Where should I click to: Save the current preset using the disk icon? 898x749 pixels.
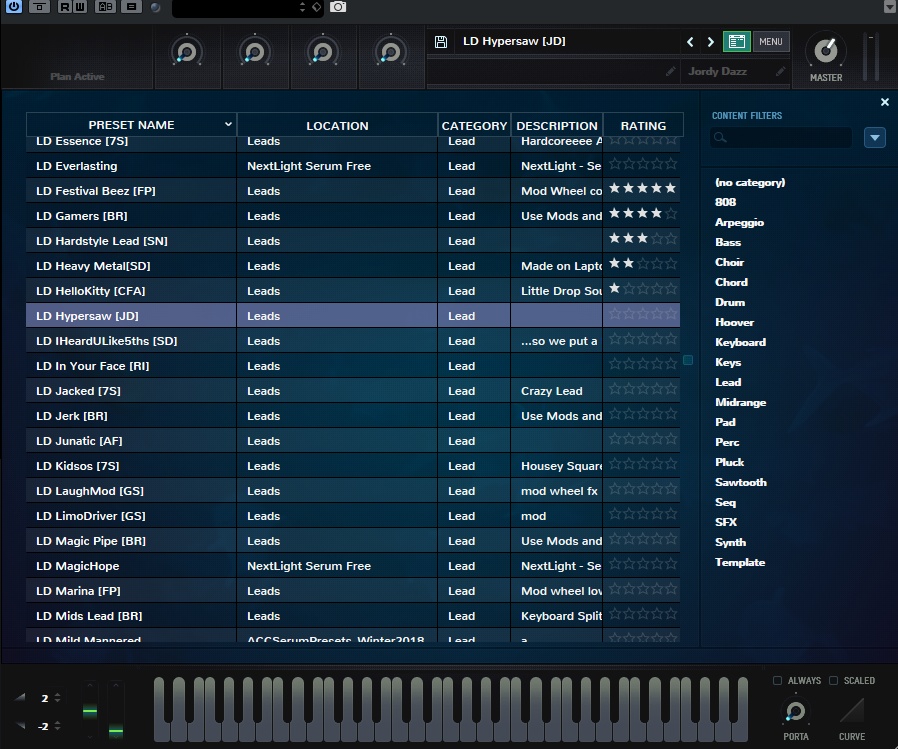point(440,42)
